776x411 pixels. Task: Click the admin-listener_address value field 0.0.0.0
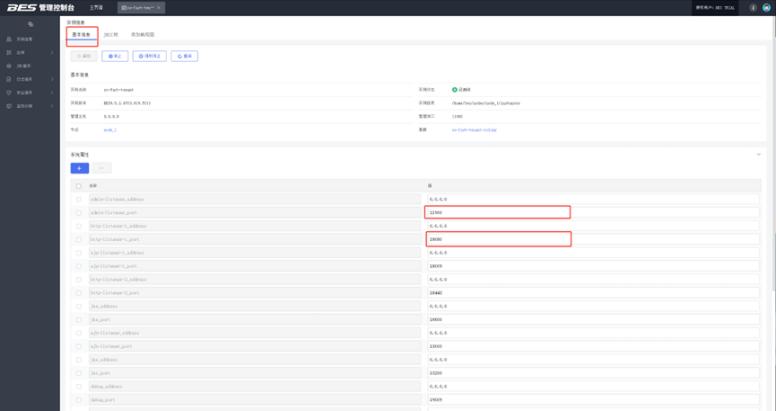pos(593,200)
